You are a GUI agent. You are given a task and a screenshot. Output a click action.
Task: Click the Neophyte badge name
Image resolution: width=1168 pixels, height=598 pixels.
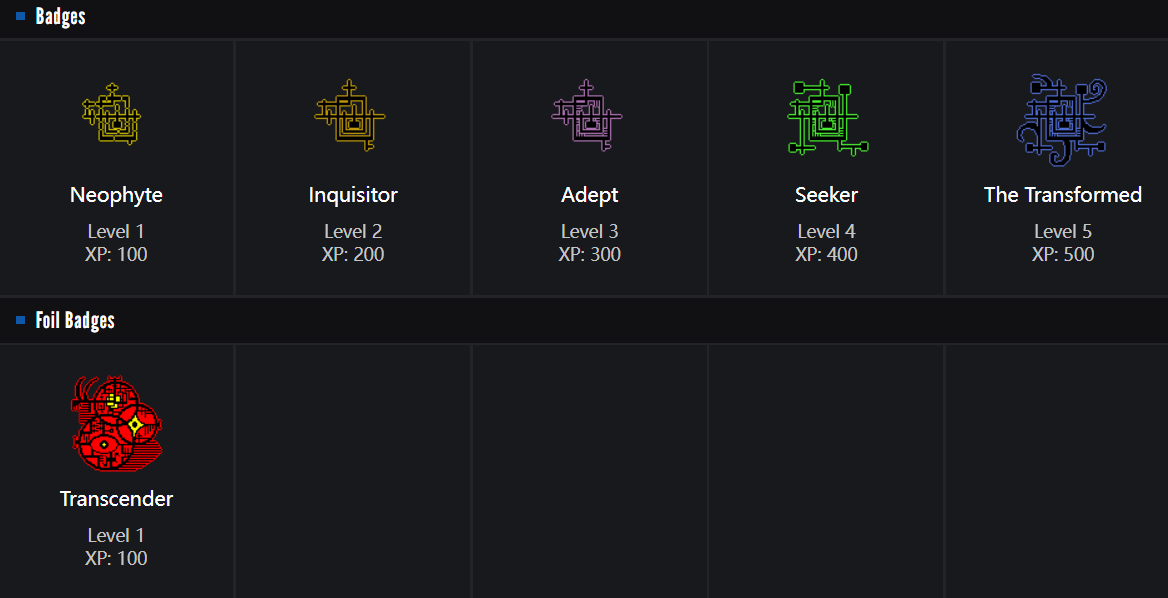click(x=116, y=195)
